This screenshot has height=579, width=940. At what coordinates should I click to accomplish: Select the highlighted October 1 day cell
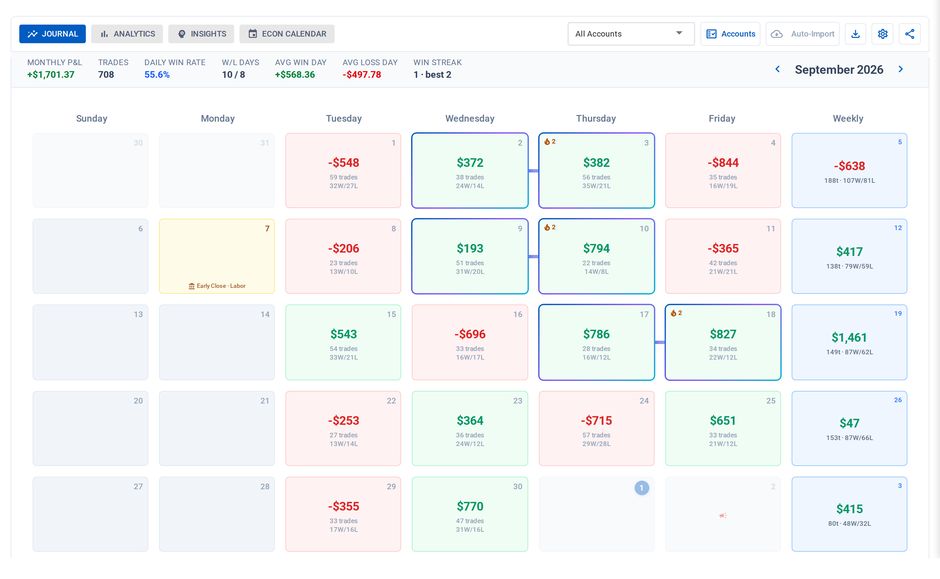click(x=596, y=514)
